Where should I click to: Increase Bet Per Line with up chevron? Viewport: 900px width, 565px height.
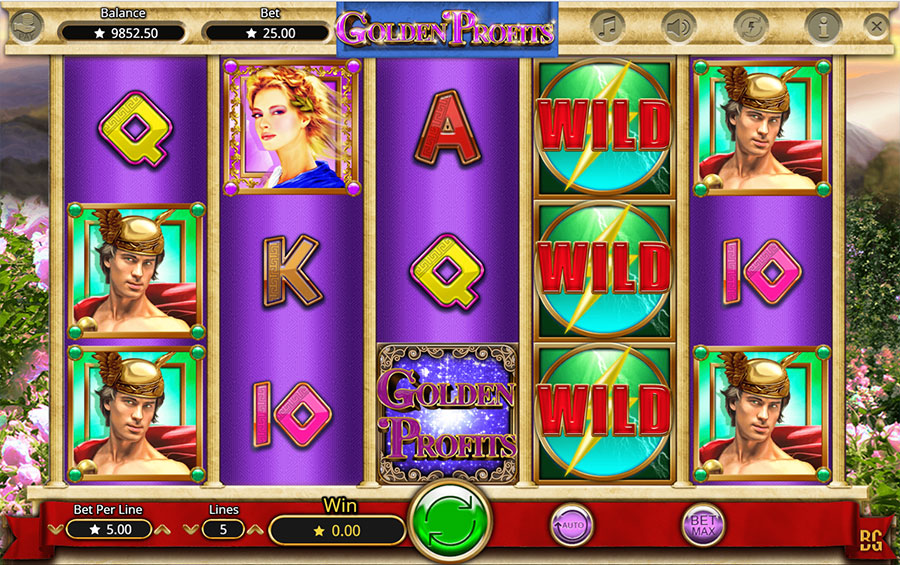coord(162,529)
